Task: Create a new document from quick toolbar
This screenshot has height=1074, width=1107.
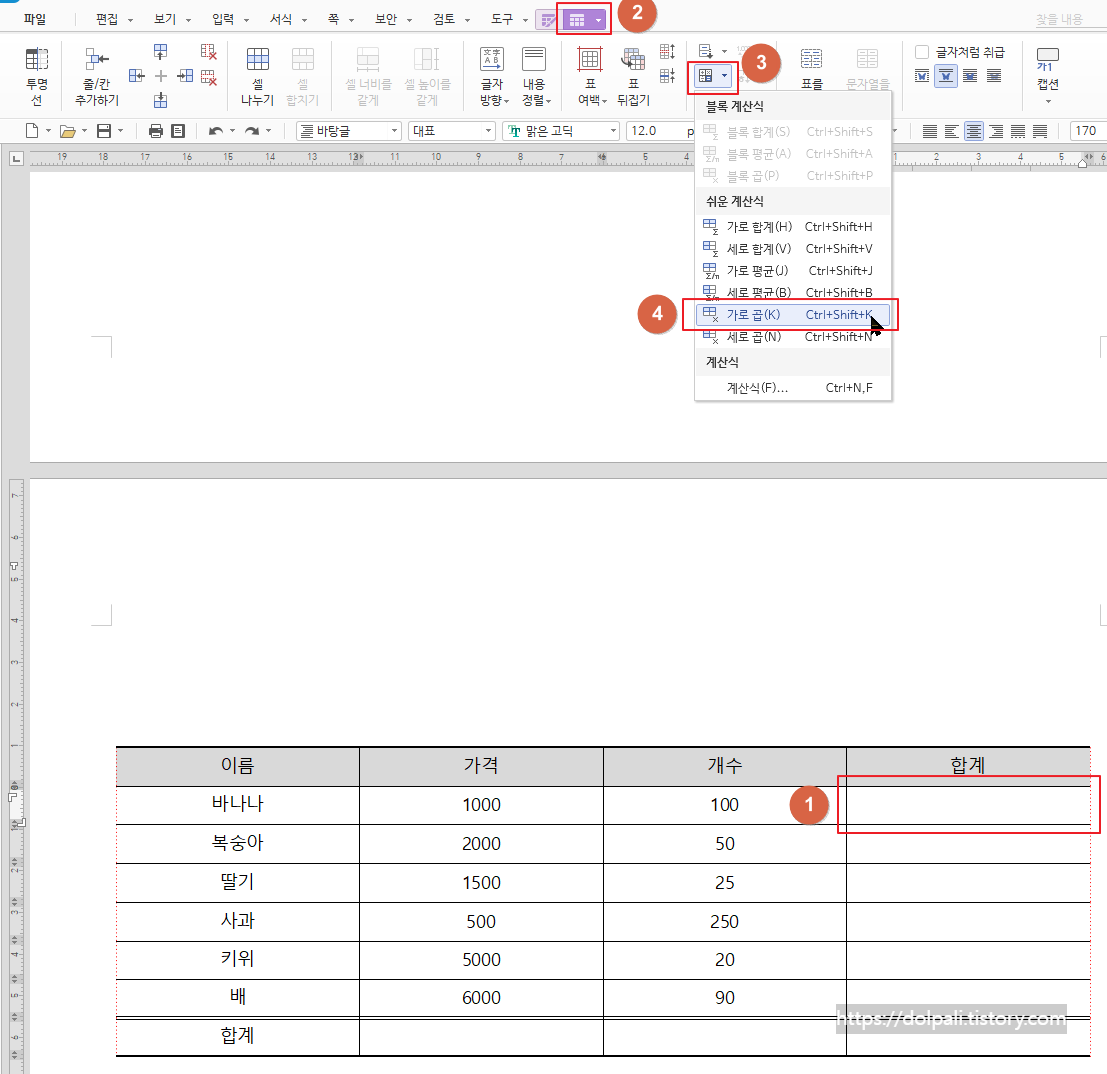Action: point(32,131)
